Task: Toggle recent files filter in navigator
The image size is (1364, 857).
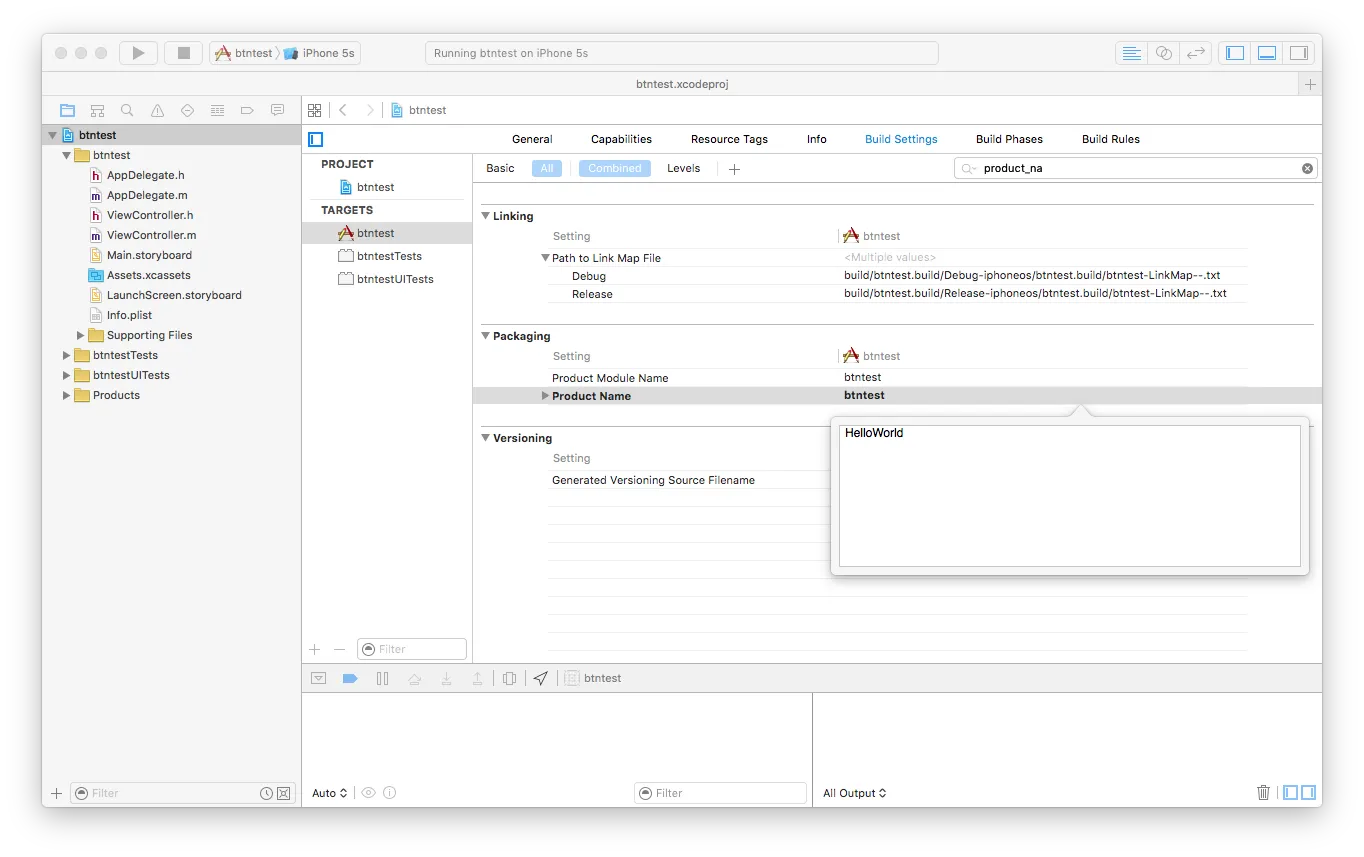Action: click(x=266, y=793)
